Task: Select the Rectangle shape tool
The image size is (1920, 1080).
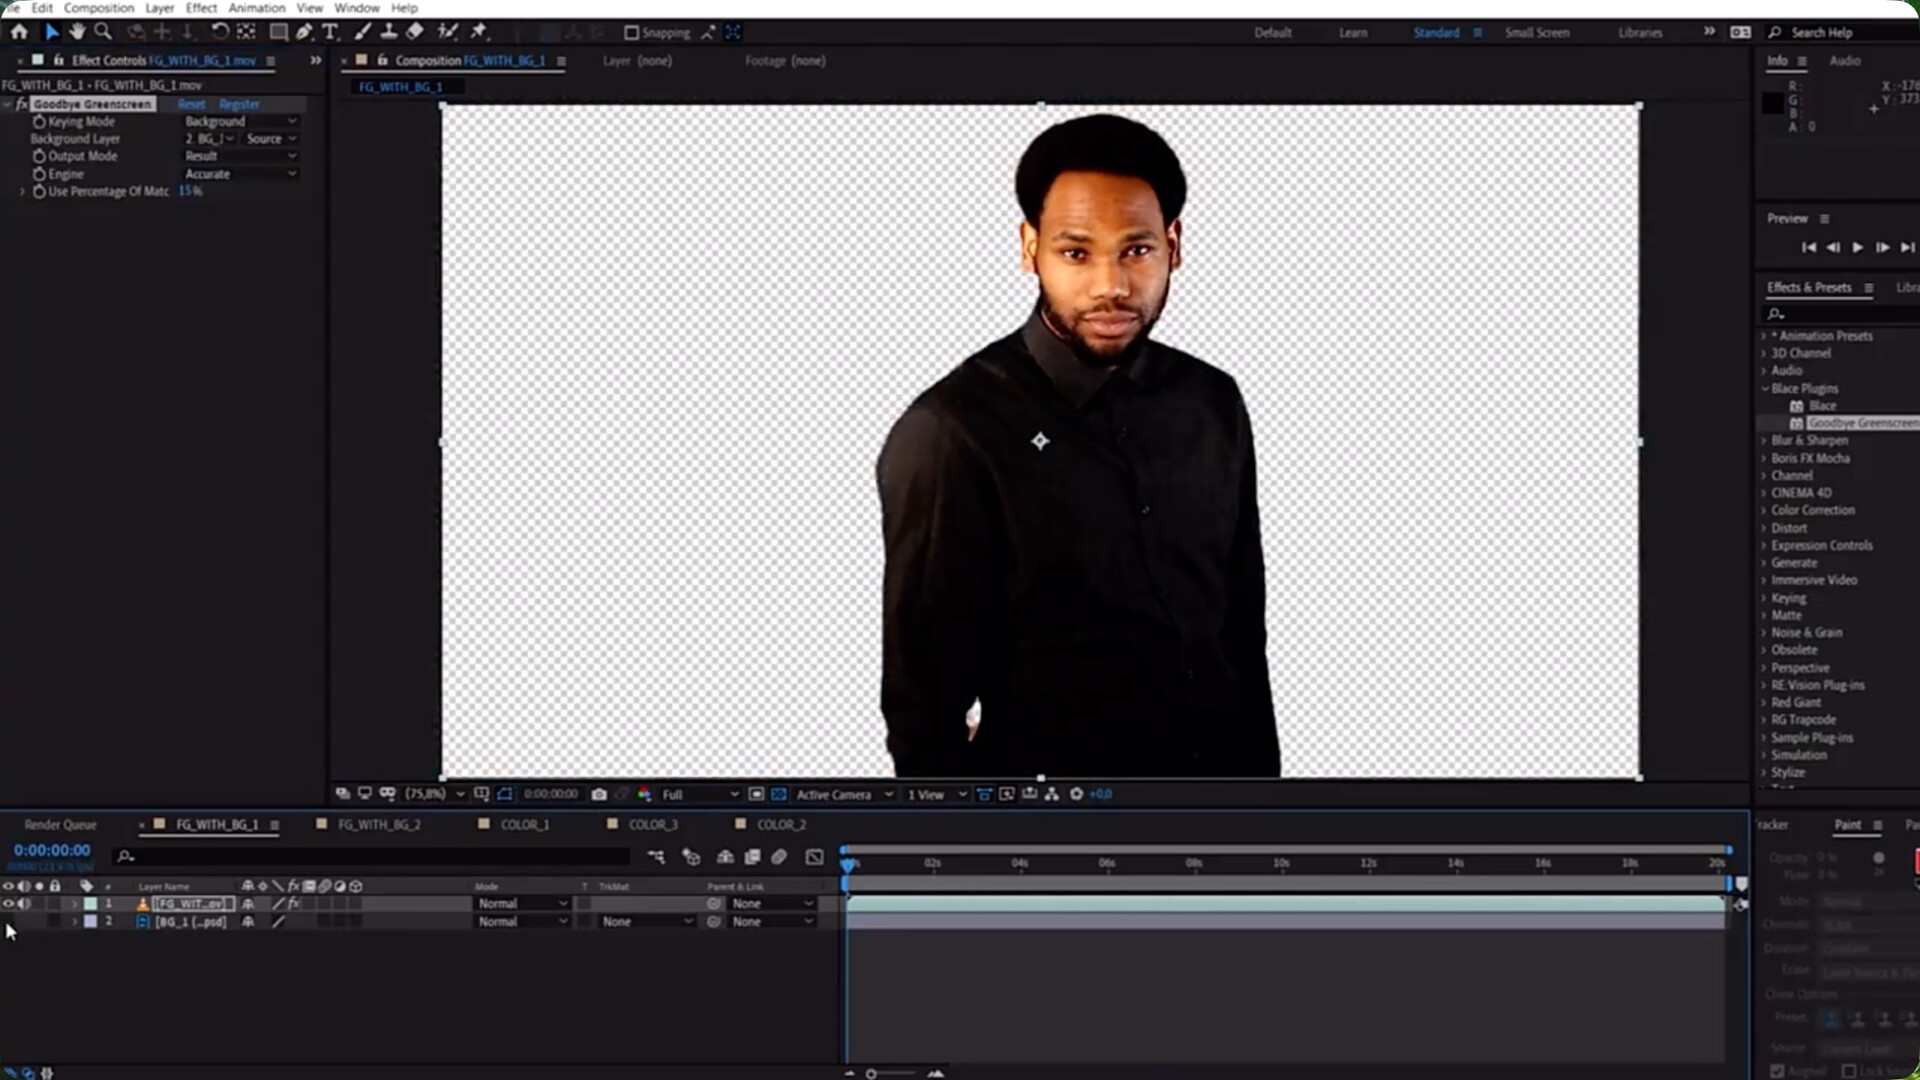Action: (279, 32)
